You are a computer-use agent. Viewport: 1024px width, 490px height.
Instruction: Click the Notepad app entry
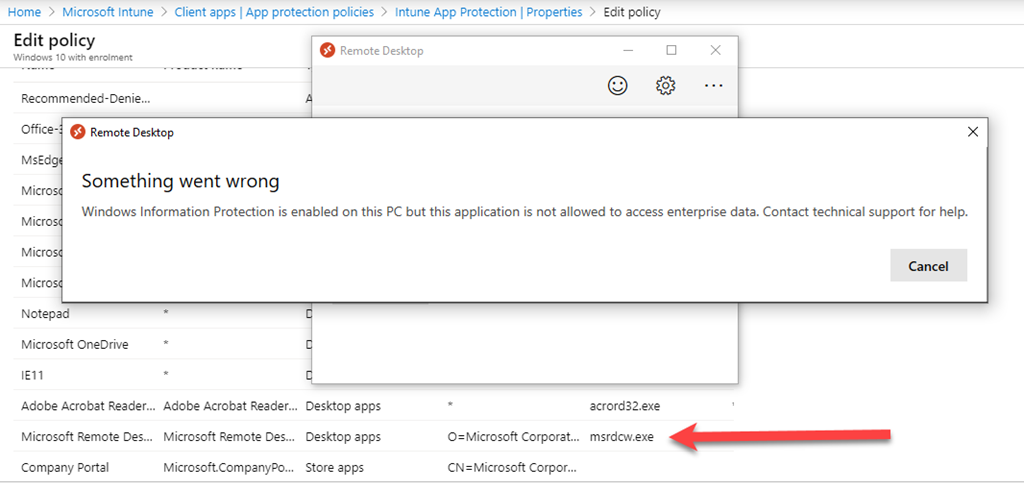tap(45, 314)
